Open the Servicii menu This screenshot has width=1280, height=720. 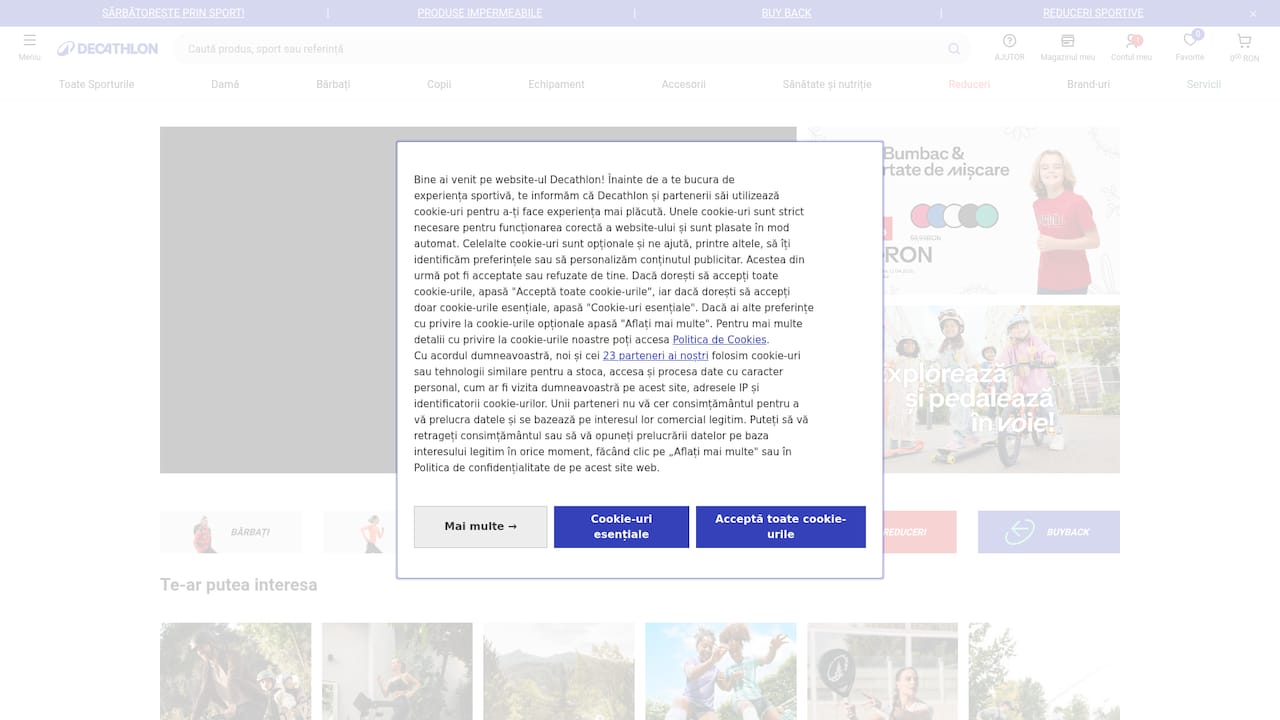point(1204,84)
